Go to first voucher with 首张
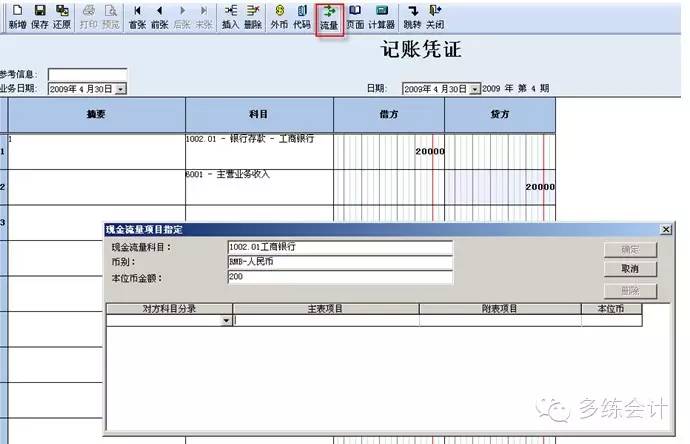The height and width of the screenshot is (444, 690). click(137, 17)
